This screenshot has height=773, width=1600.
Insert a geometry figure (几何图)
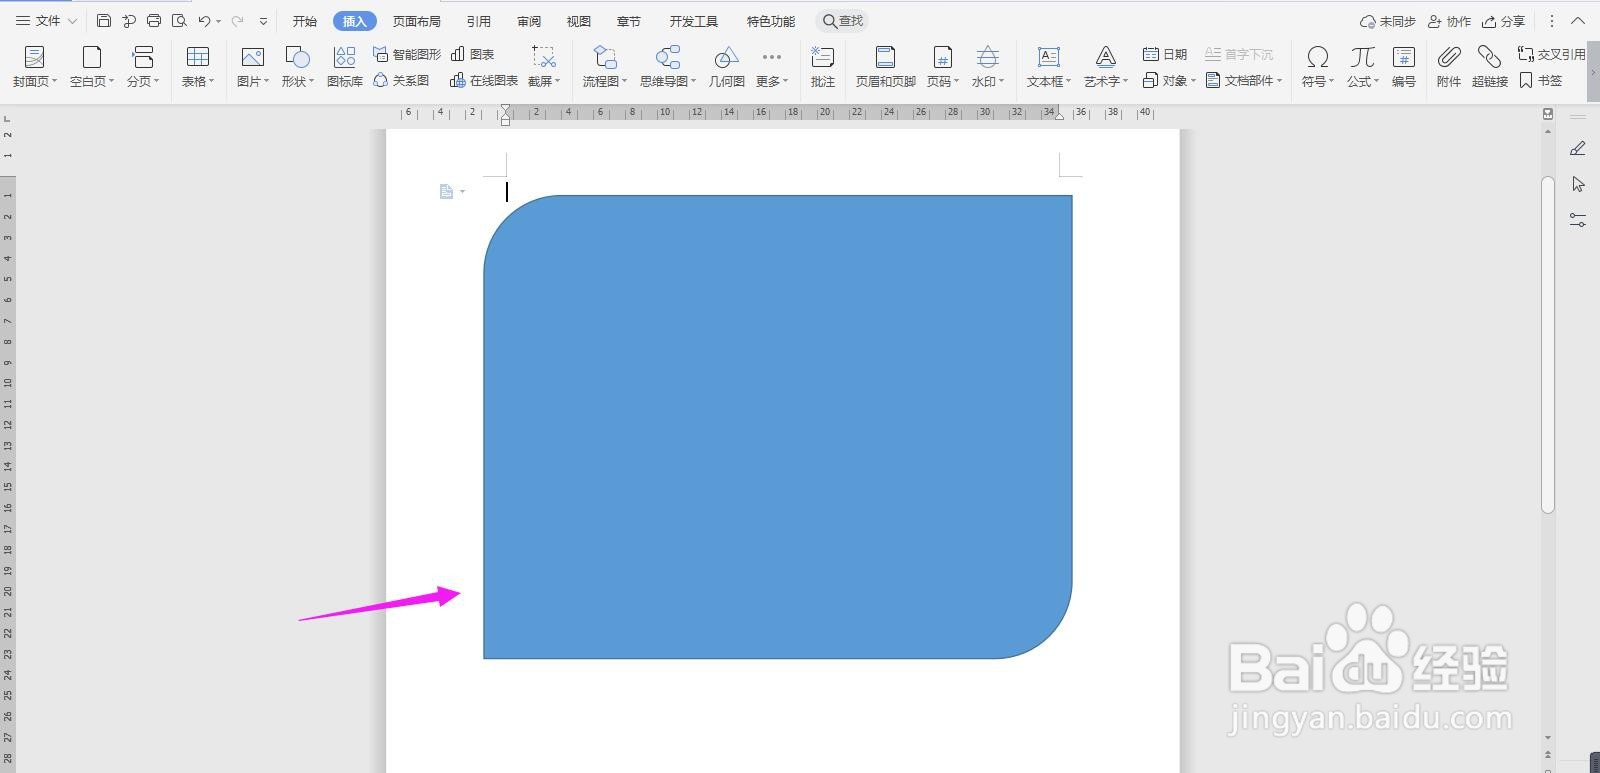click(727, 67)
